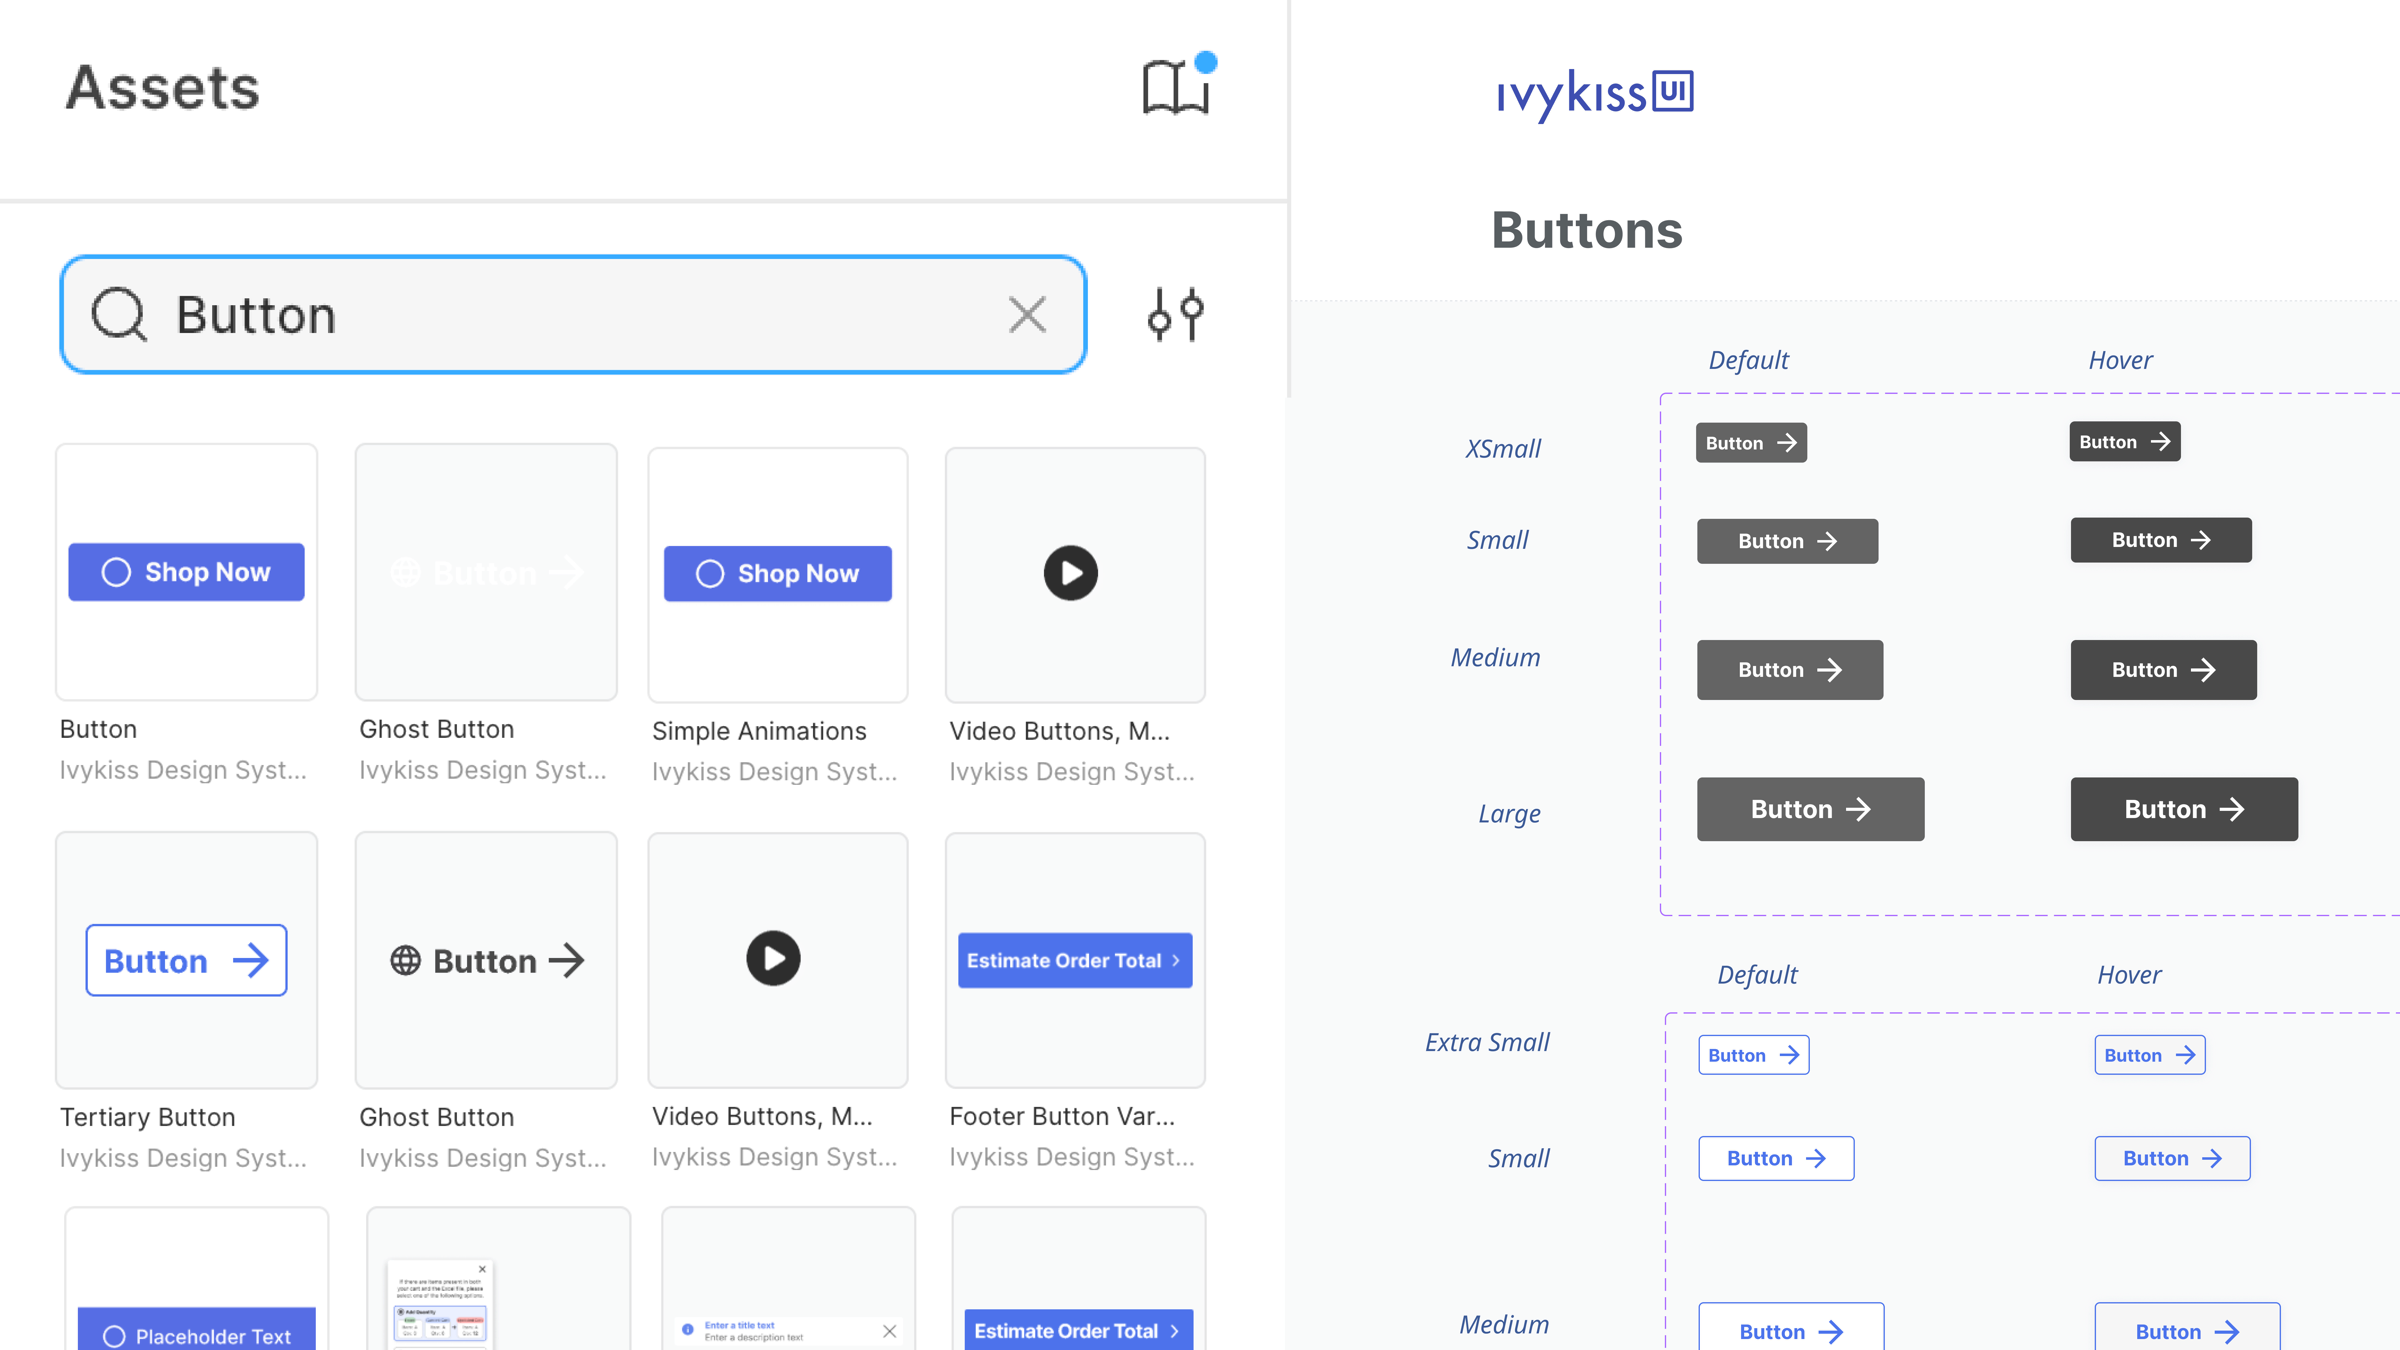Click the Assets panel title
The image size is (2400, 1350).
point(162,87)
